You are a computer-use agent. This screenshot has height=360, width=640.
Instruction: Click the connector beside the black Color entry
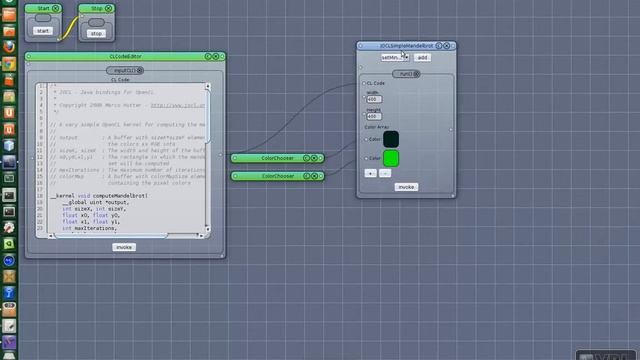coord(366,140)
